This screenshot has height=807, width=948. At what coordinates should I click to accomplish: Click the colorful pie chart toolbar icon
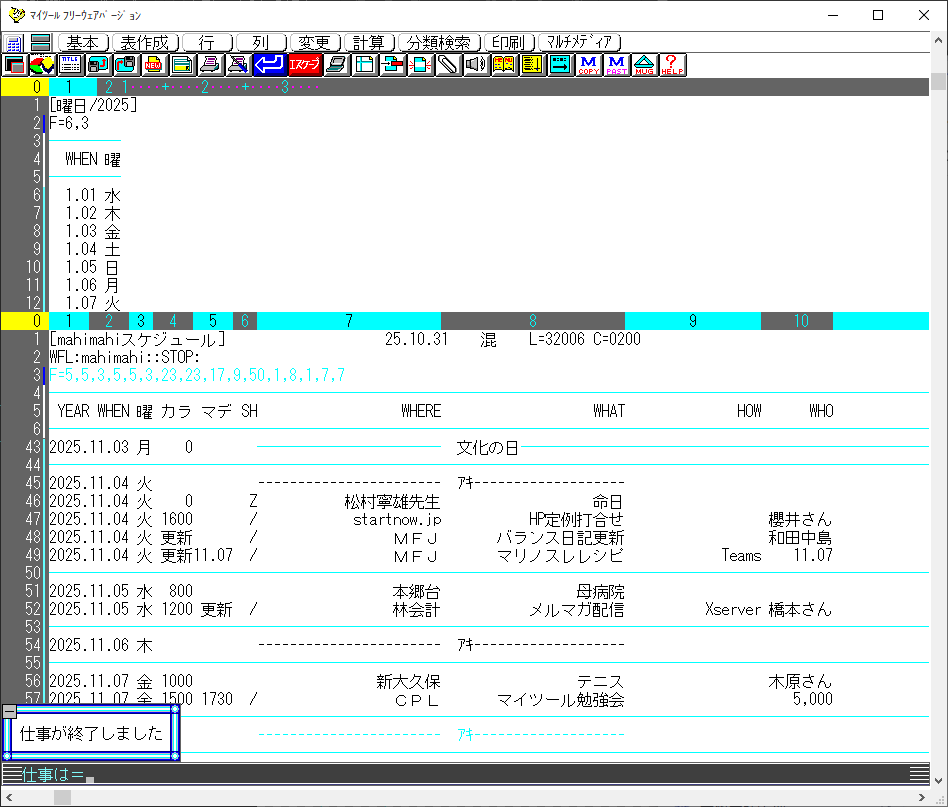point(42,65)
